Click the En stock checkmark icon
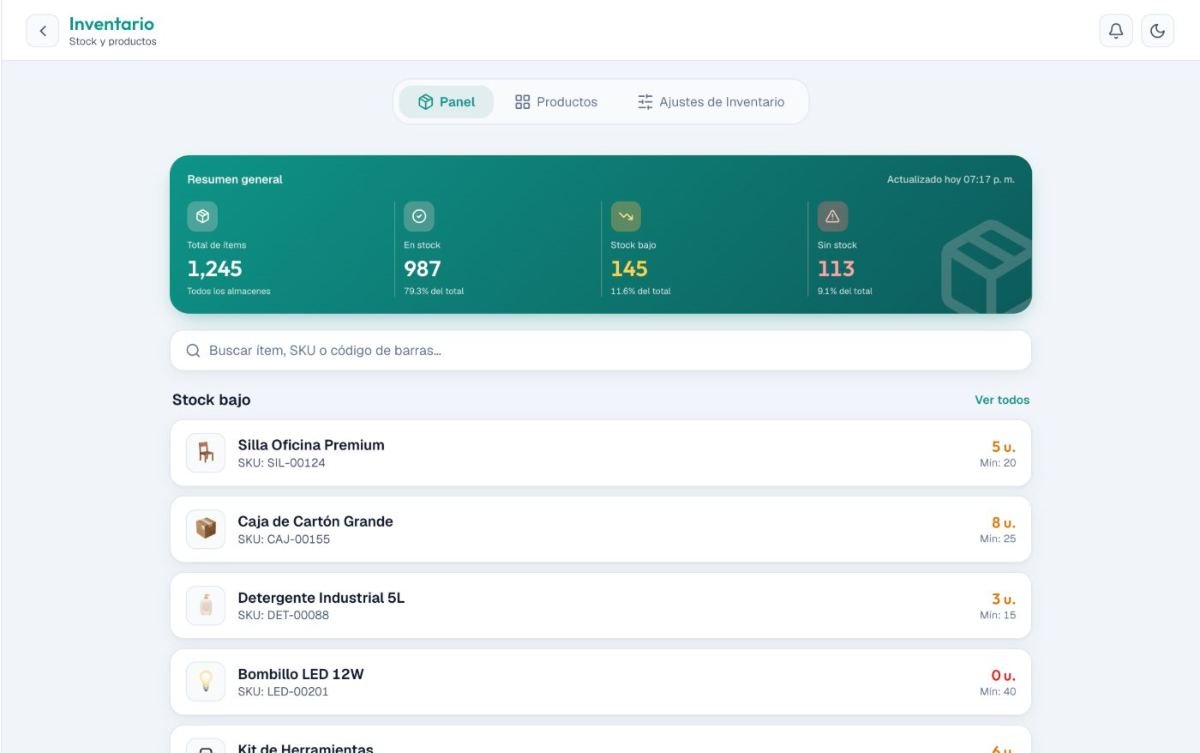Screen dimensions: 1200x753 pyautogui.click(x=419, y=216)
